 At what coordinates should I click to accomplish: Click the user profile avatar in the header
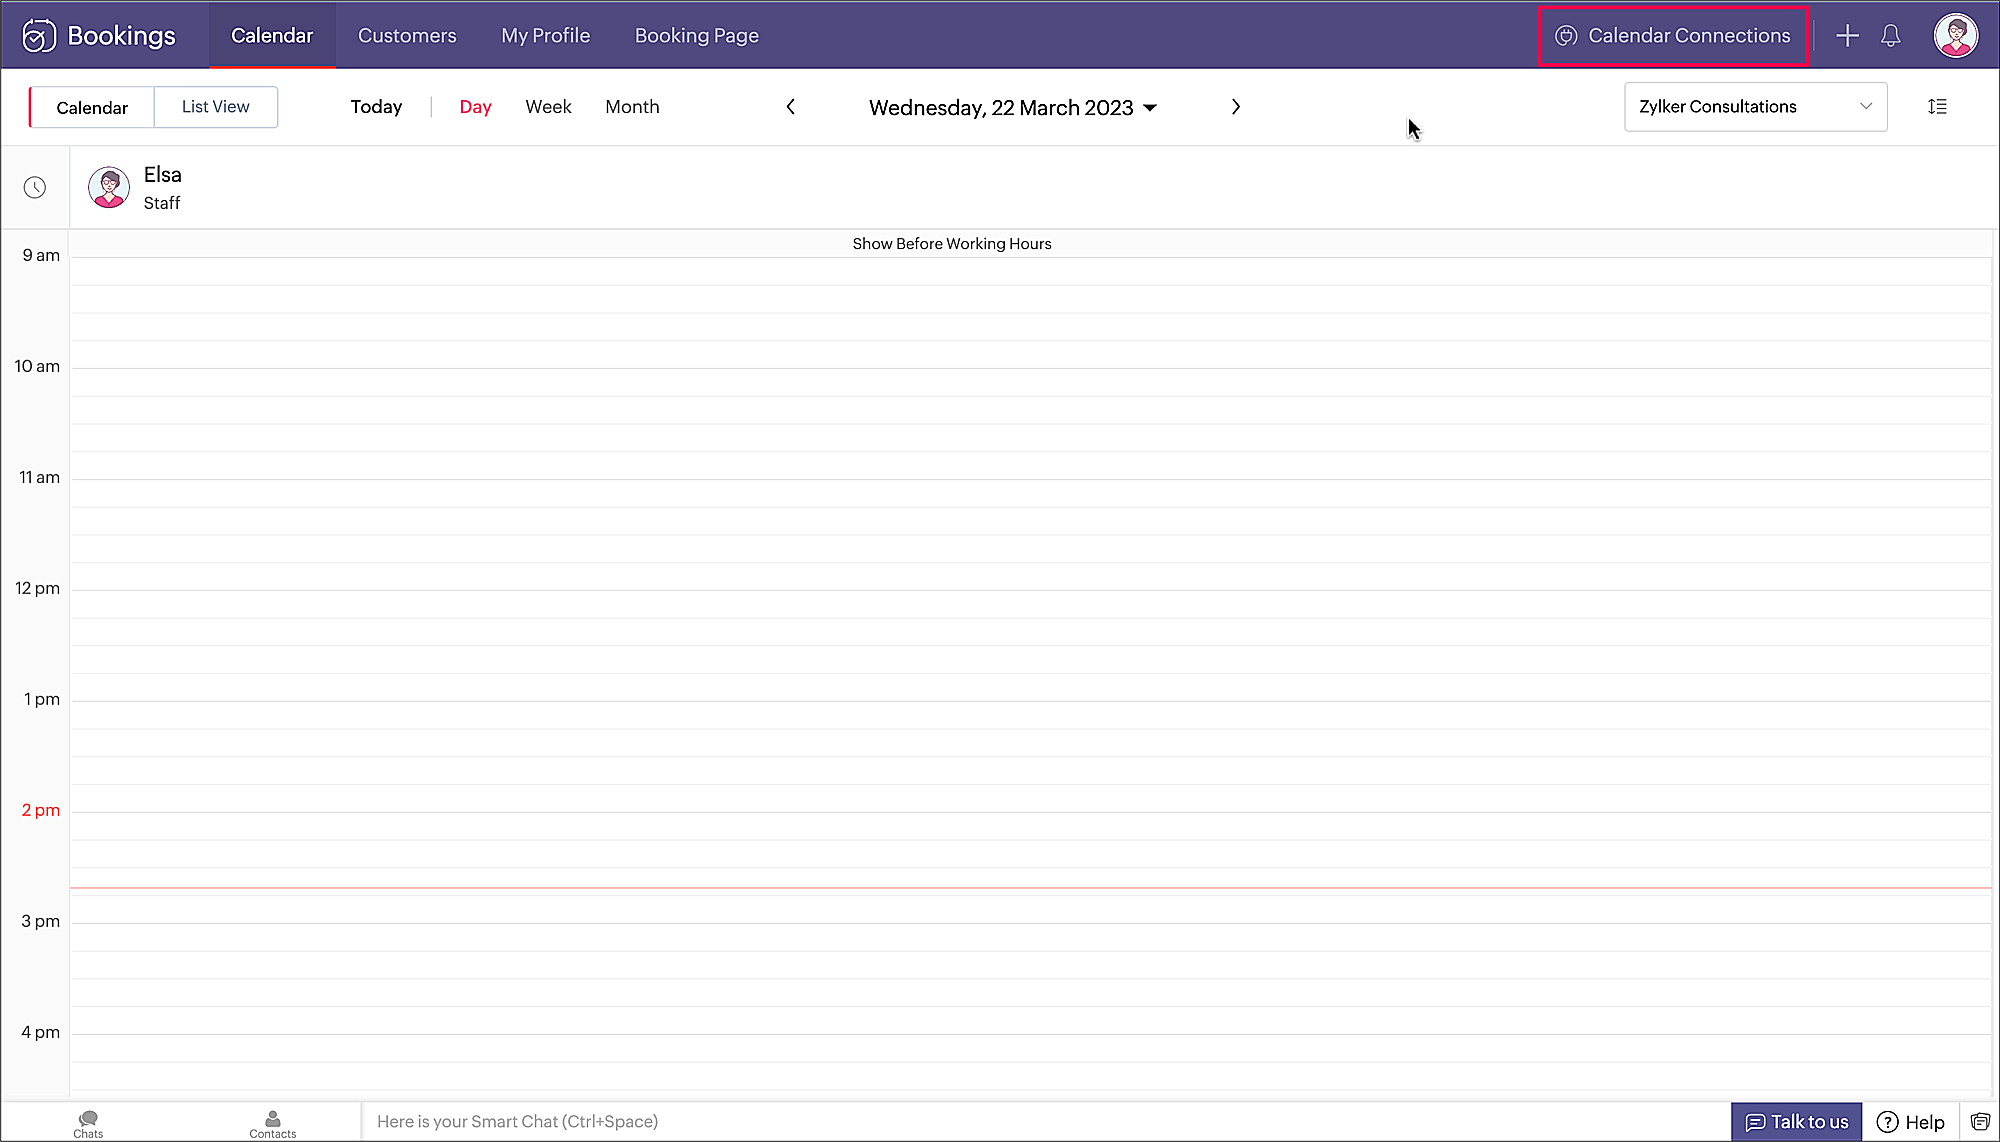[1955, 36]
